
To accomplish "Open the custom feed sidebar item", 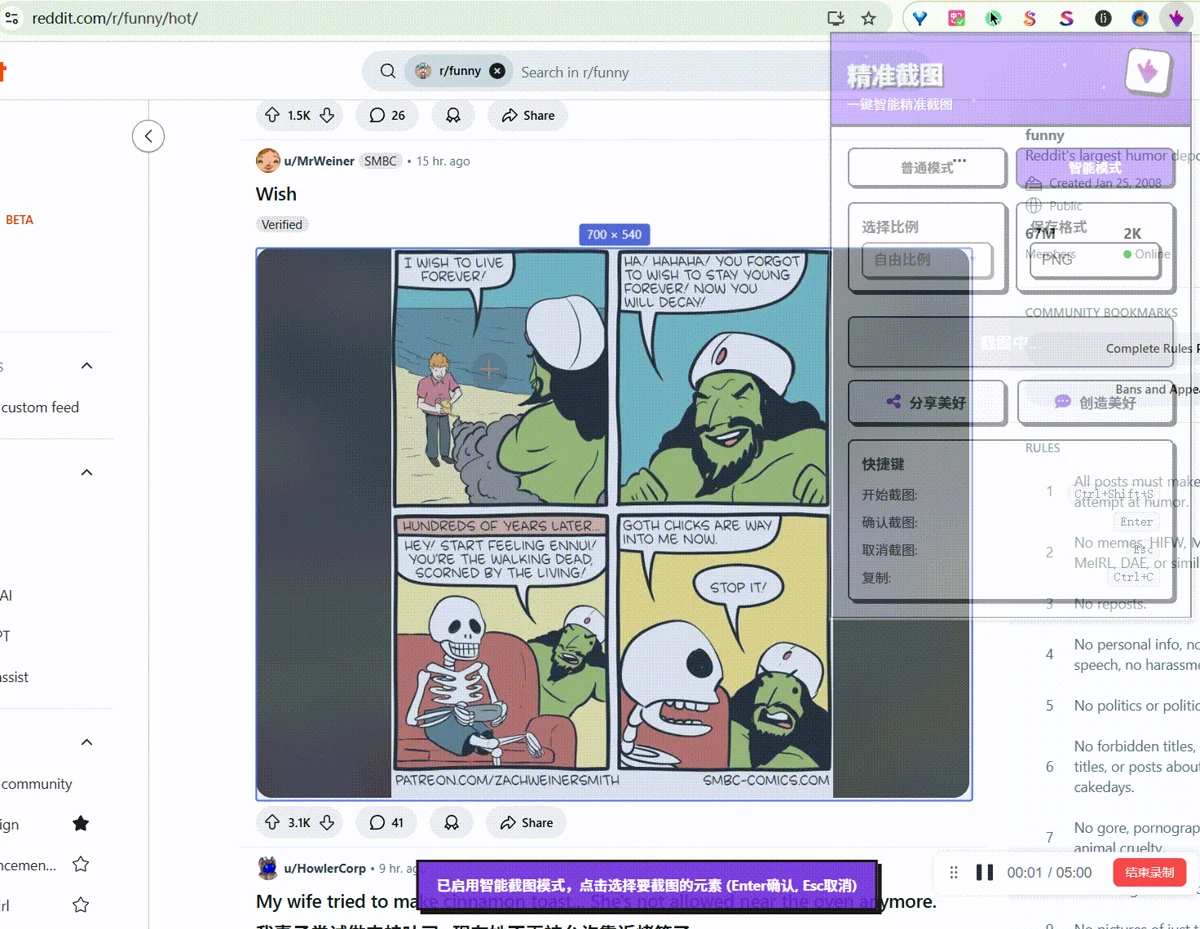I will coord(40,407).
